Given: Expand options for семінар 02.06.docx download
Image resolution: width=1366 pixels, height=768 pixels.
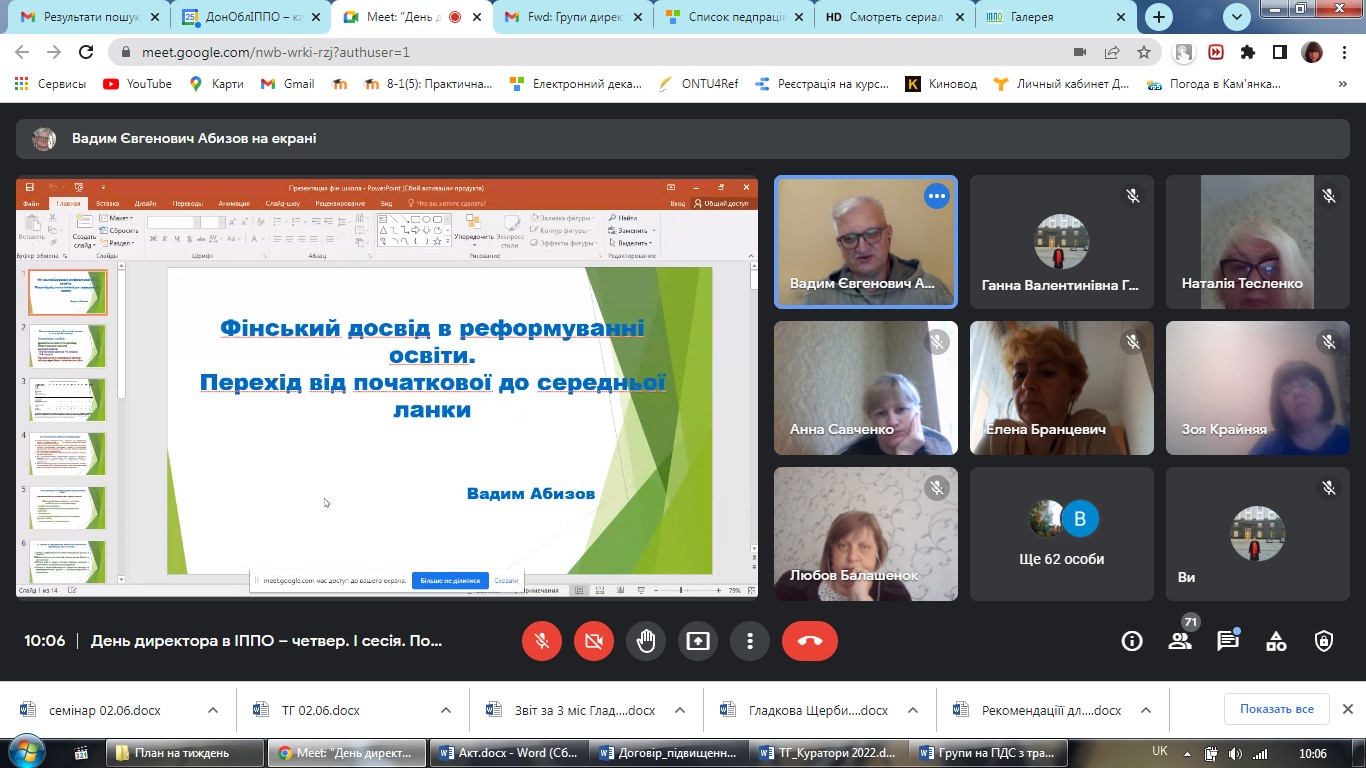Looking at the screenshot, I should [x=213, y=710].
